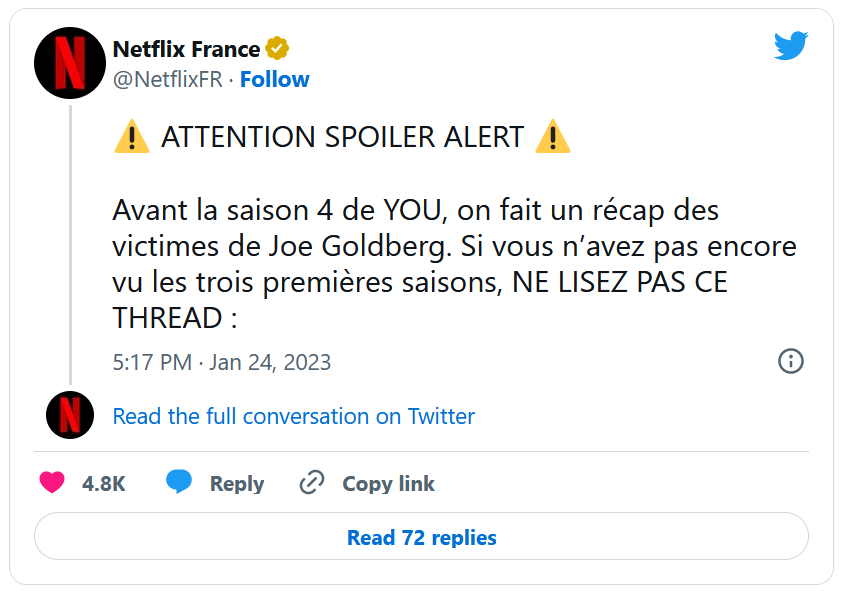Viewport: 842px width, 593px height.
Task: Click the chain link icon
Action: coord(312,483)
